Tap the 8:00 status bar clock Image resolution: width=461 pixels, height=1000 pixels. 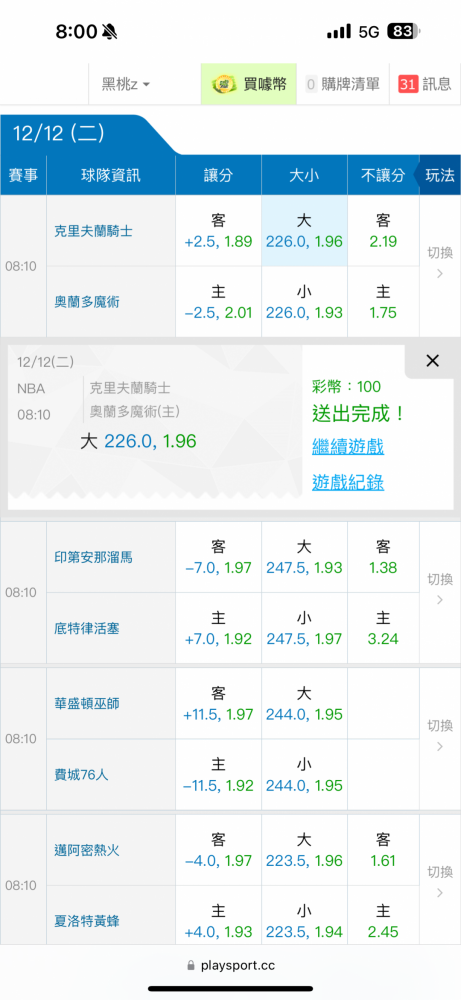coord(76,31)
